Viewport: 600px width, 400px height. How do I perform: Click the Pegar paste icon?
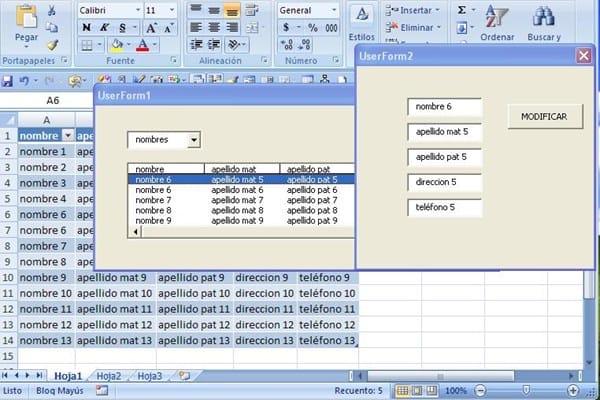26,17
